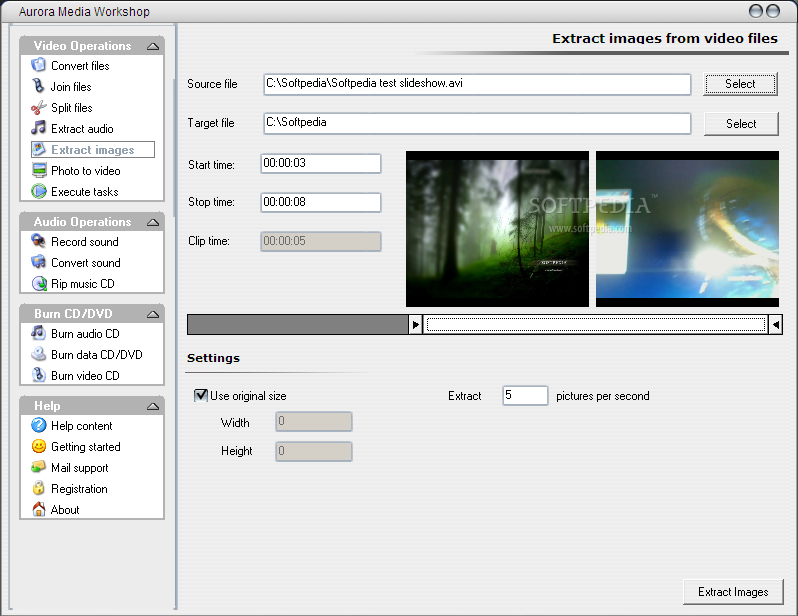Image resolution: width=798 pixels, height=616 pixels.
Task: Click the Split files scissors icon
Action: pyautogui.click(x=39, y=108)
